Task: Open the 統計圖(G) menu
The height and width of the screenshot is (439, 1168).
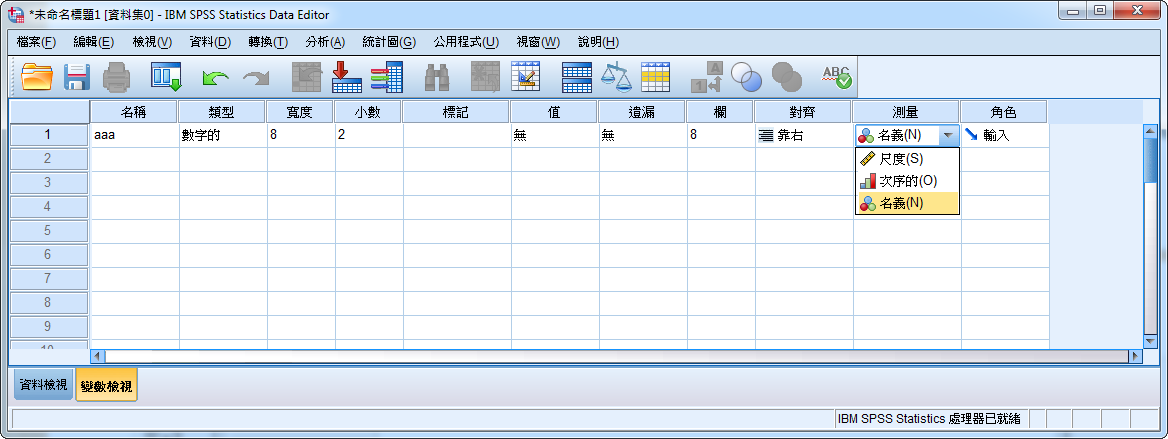Action: [x=389, y=42]
